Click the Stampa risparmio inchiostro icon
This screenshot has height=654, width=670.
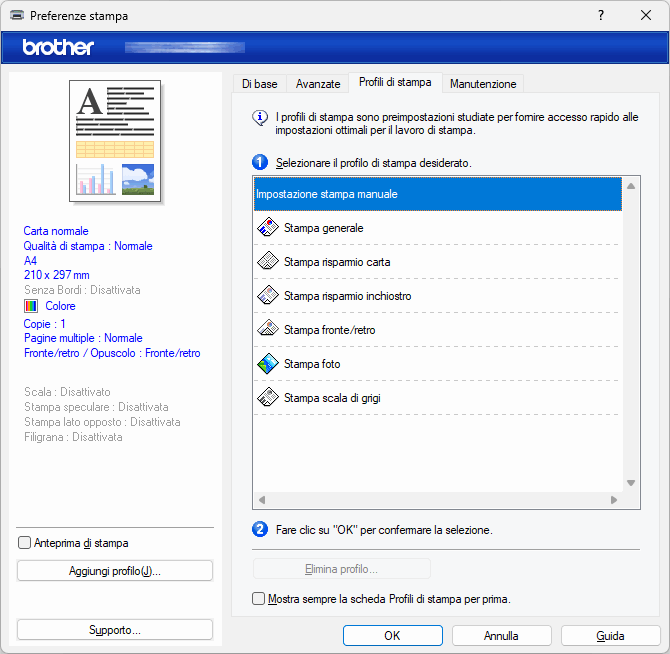click(267, 296)
